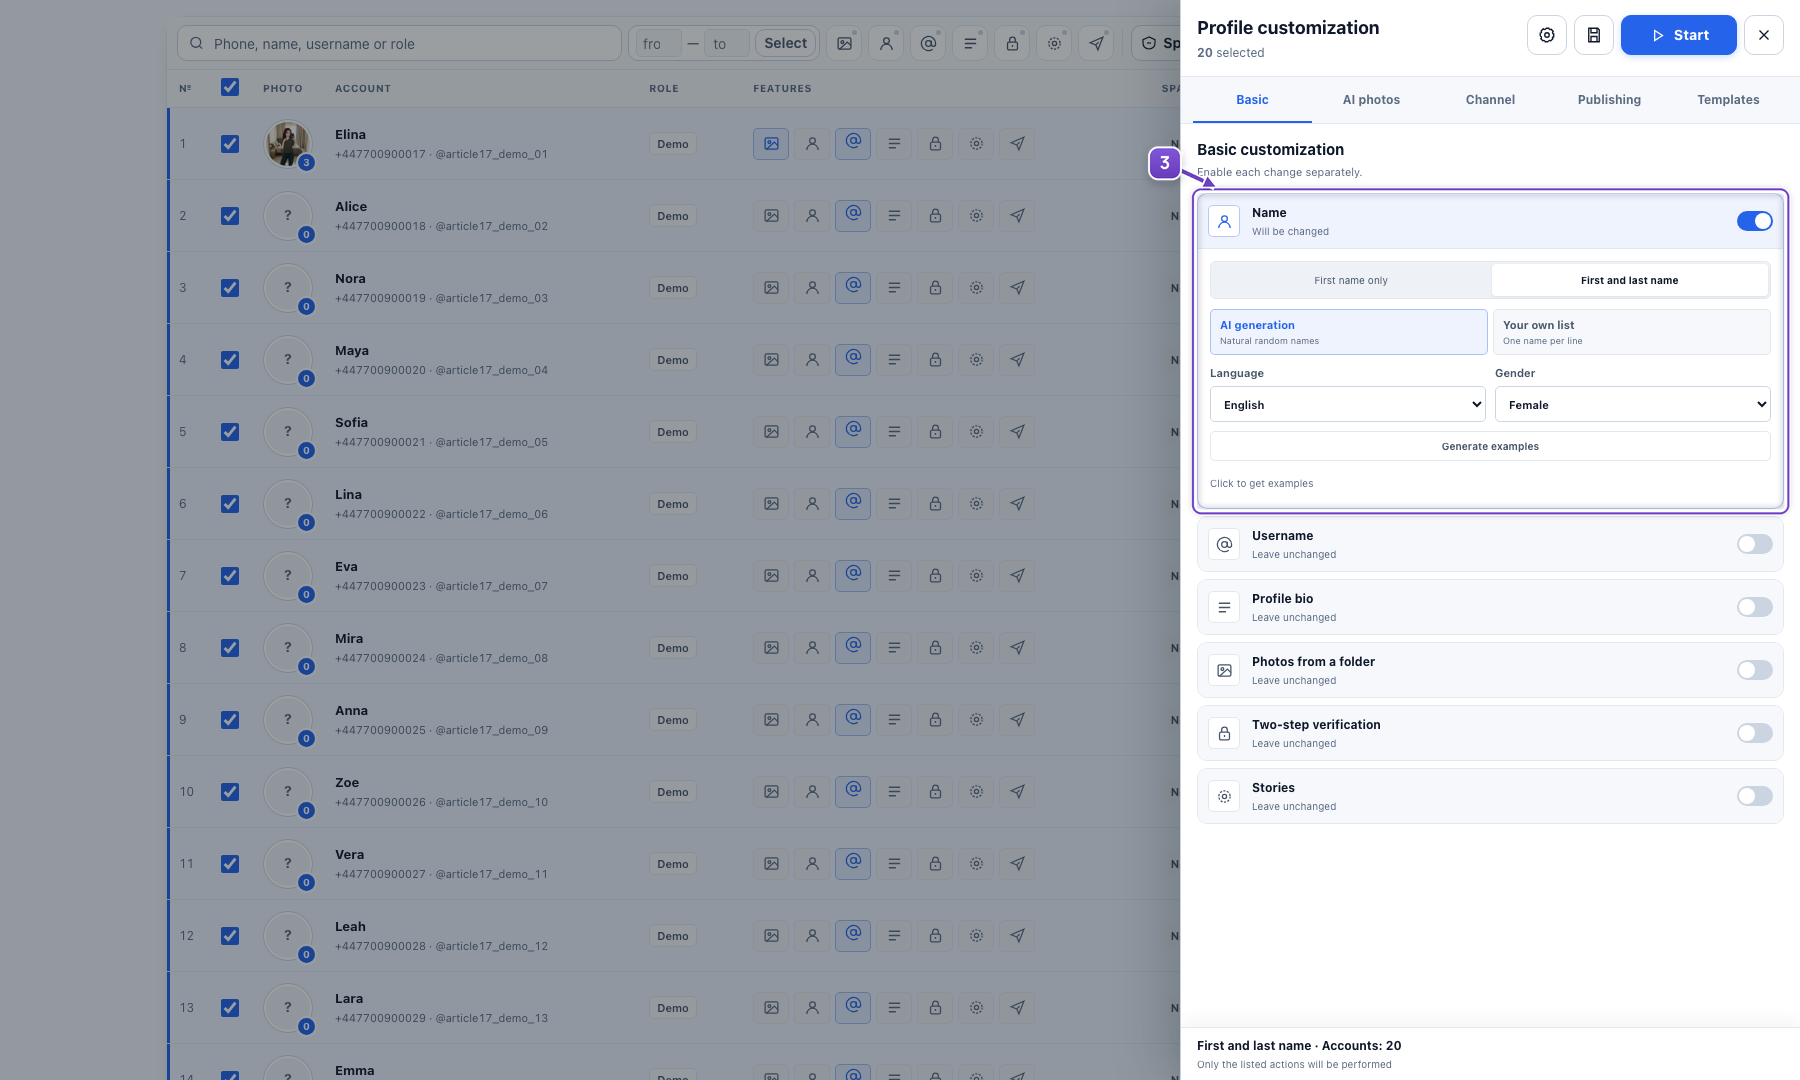The height and width of the screenshot is (1080, 1800).
Task: Choose Your own list option
Action: click(x=1632, y=332)
